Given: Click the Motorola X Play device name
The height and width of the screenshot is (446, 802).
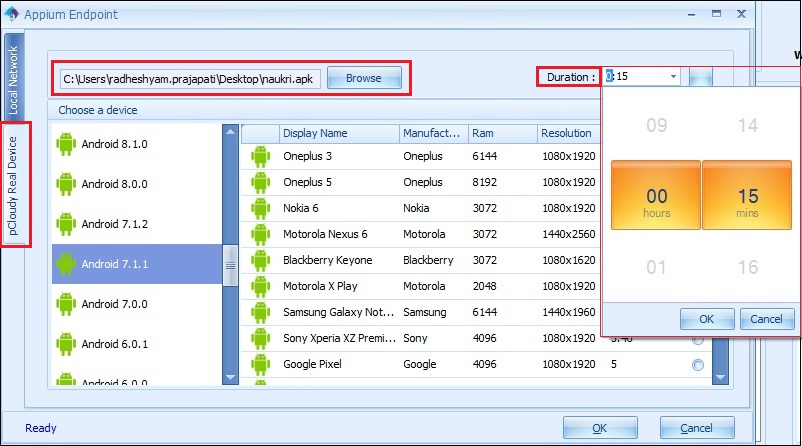Looking at the screenshot, I should (x=320, y=286).
